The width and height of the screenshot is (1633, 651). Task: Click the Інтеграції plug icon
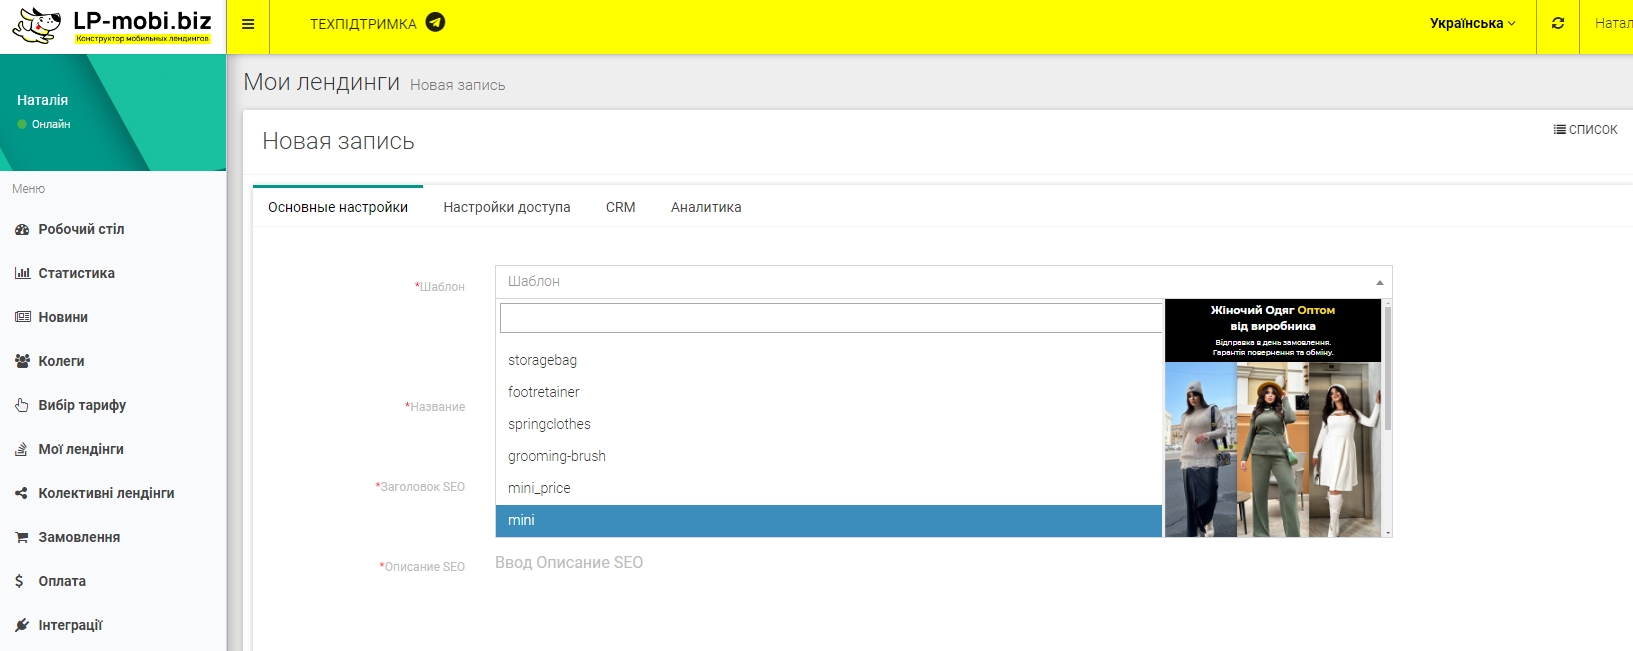pos(22,625)
